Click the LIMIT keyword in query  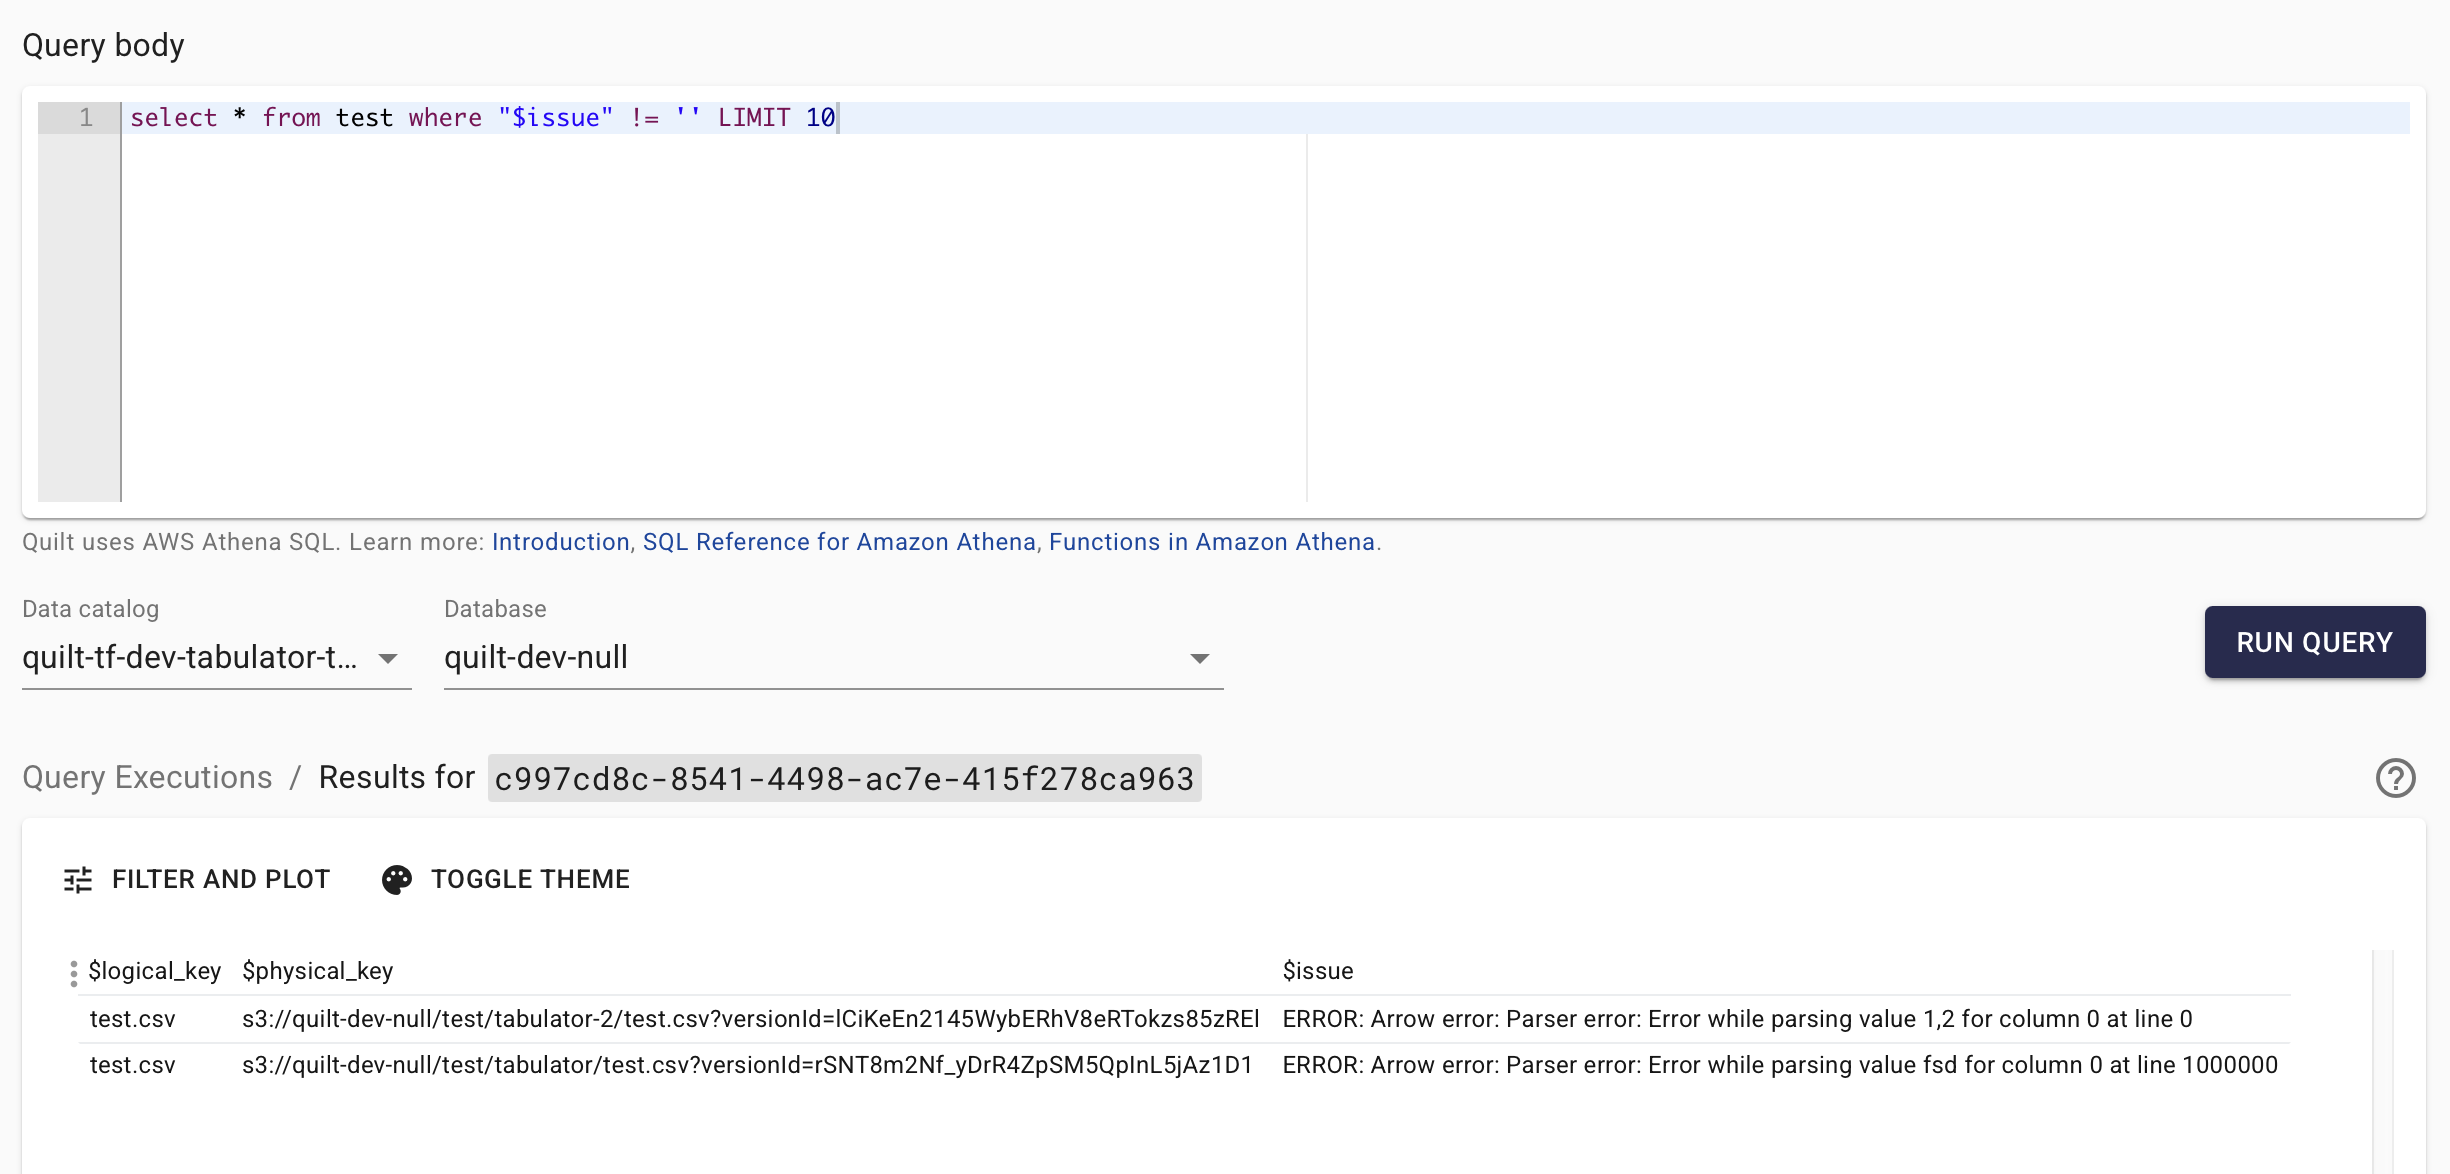(753, 118)
